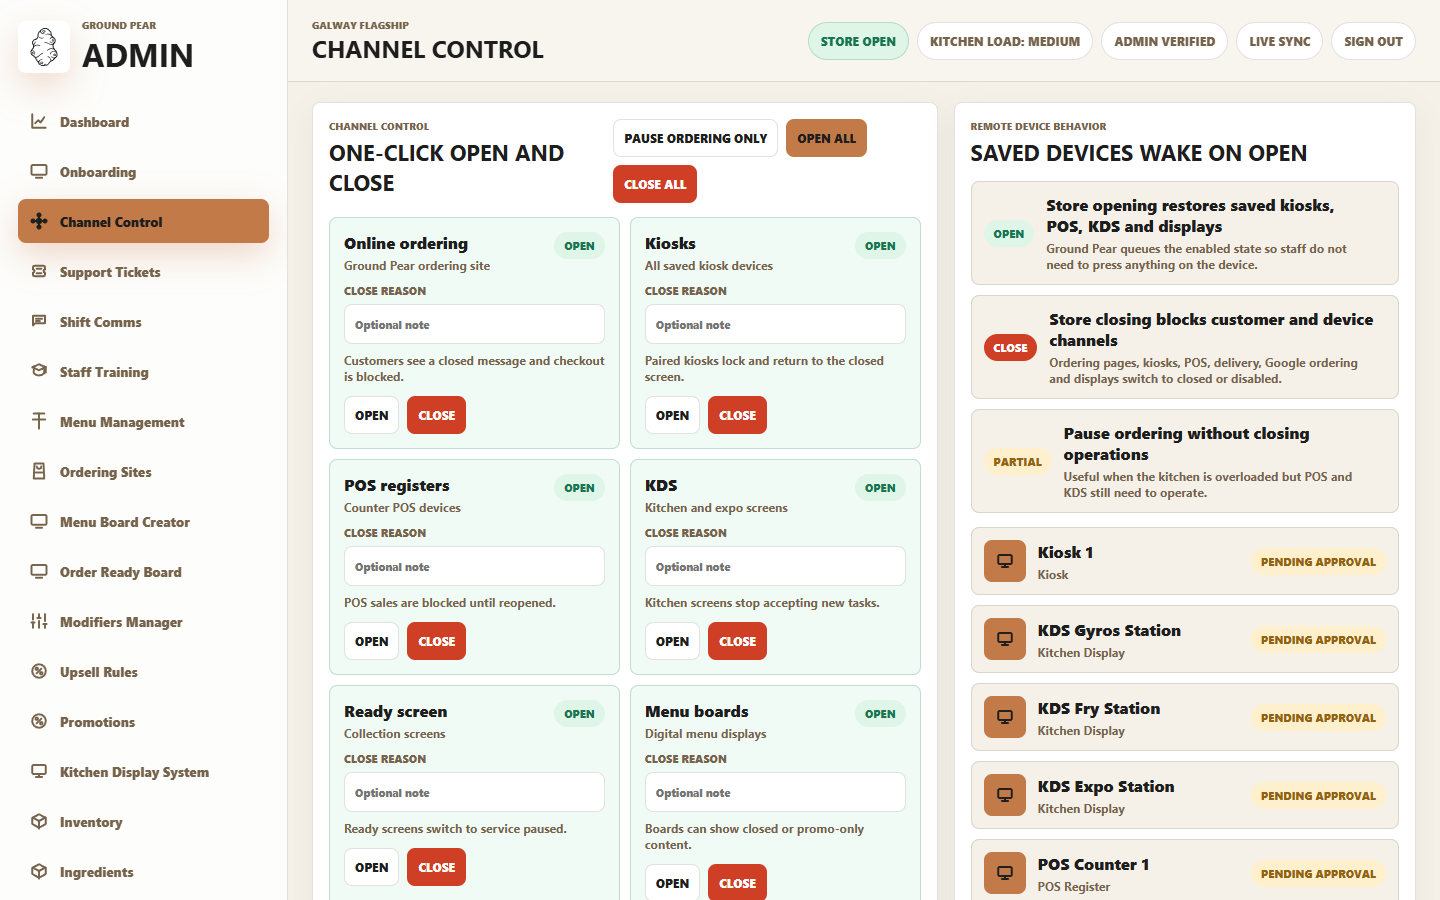Click KDS Gyros Station Pending Approval badge
The height and width of the screenshot is (900, 1440).
click(1318, 639)
